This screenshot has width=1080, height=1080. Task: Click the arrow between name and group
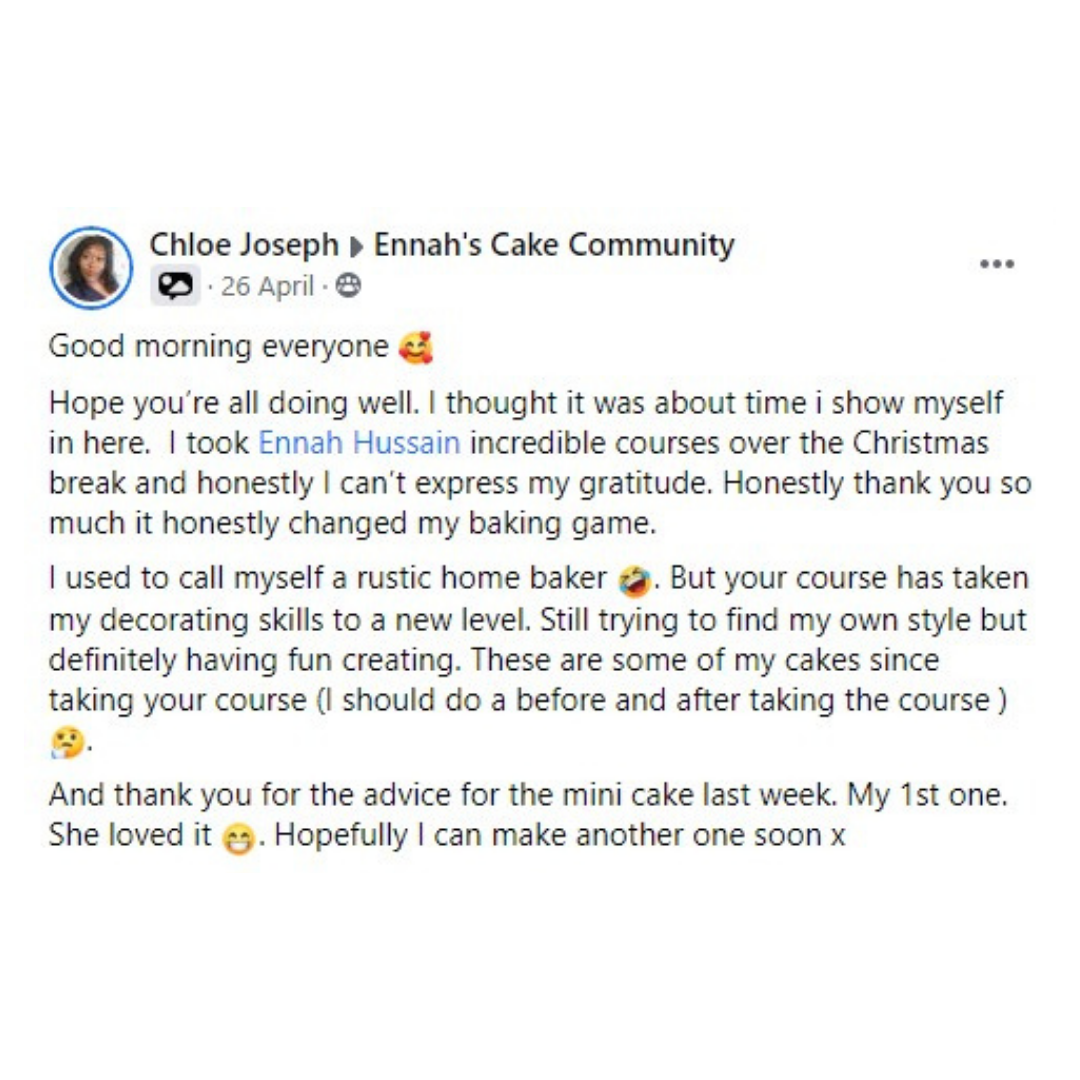point(356,247)
